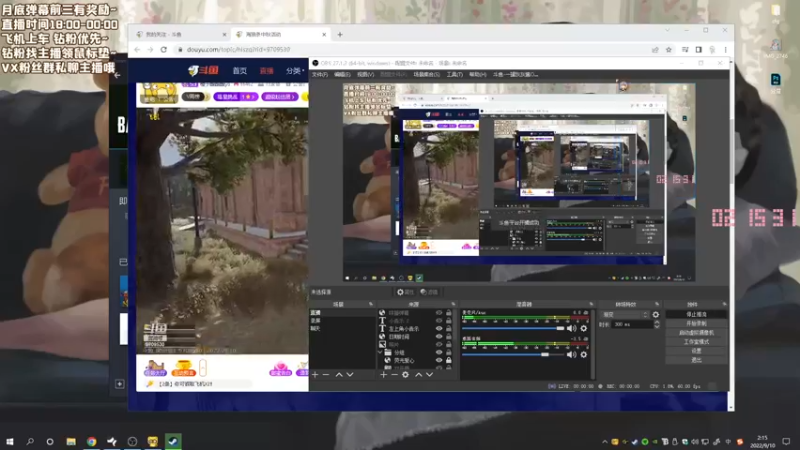Image resolution: width=800 pixels, height=450 pixels.
Task: Open the transition properties gear beside 渐变
Action: [656, 315]
